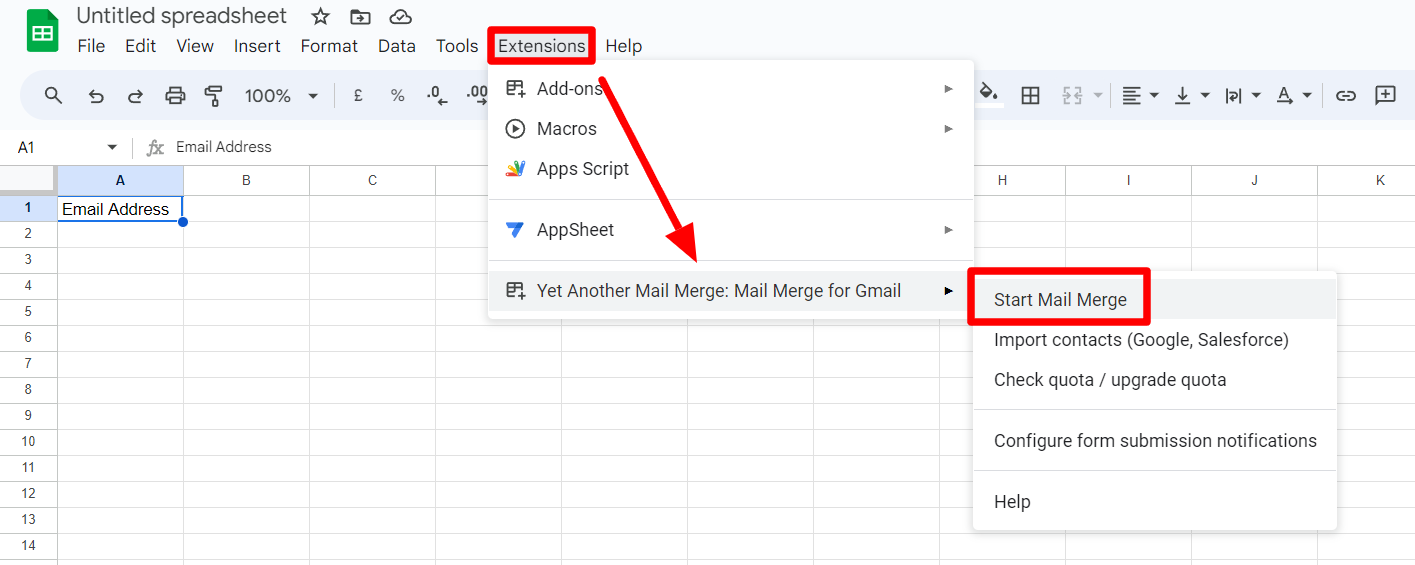Image resolution: width=1415 pixels, height=565 pixels.
Task: Open text wrapping options
Action: pos(1243,95)
